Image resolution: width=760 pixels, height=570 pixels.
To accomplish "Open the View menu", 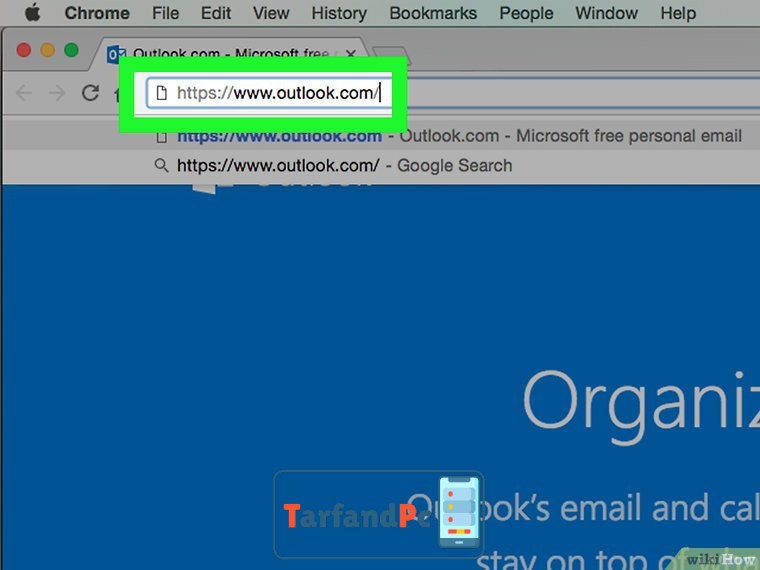I will (x=271, y=13).
